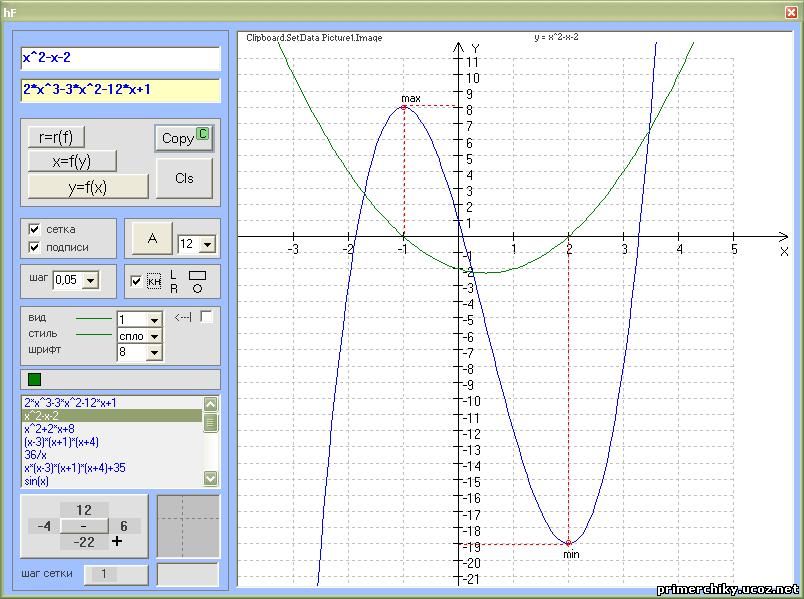Screen dimensions: 804x599
Task: Clear the graph with the Cls button
Action: [184, 178]
